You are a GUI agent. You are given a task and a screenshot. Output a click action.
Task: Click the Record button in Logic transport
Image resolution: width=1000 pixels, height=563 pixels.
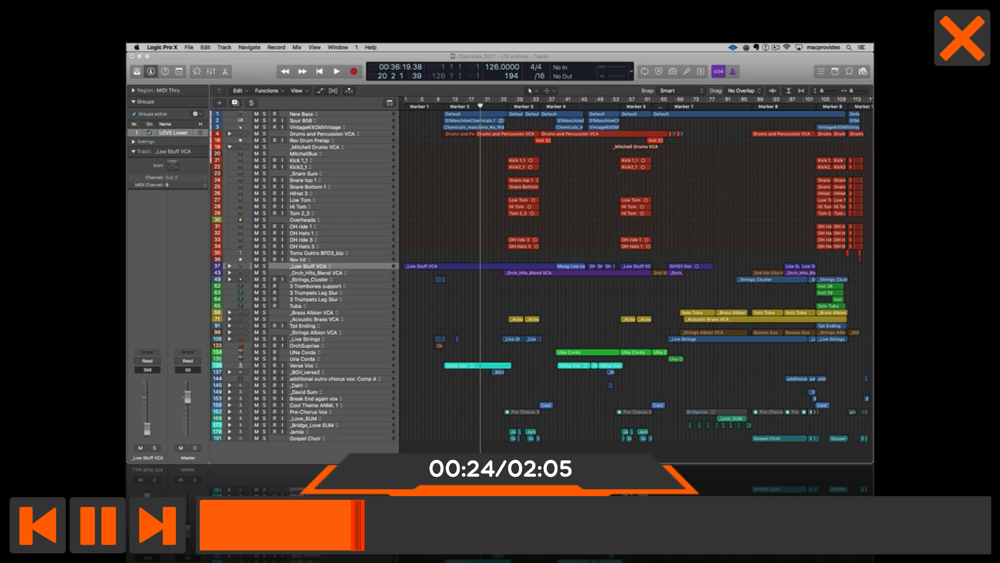(x=353, y=72)
